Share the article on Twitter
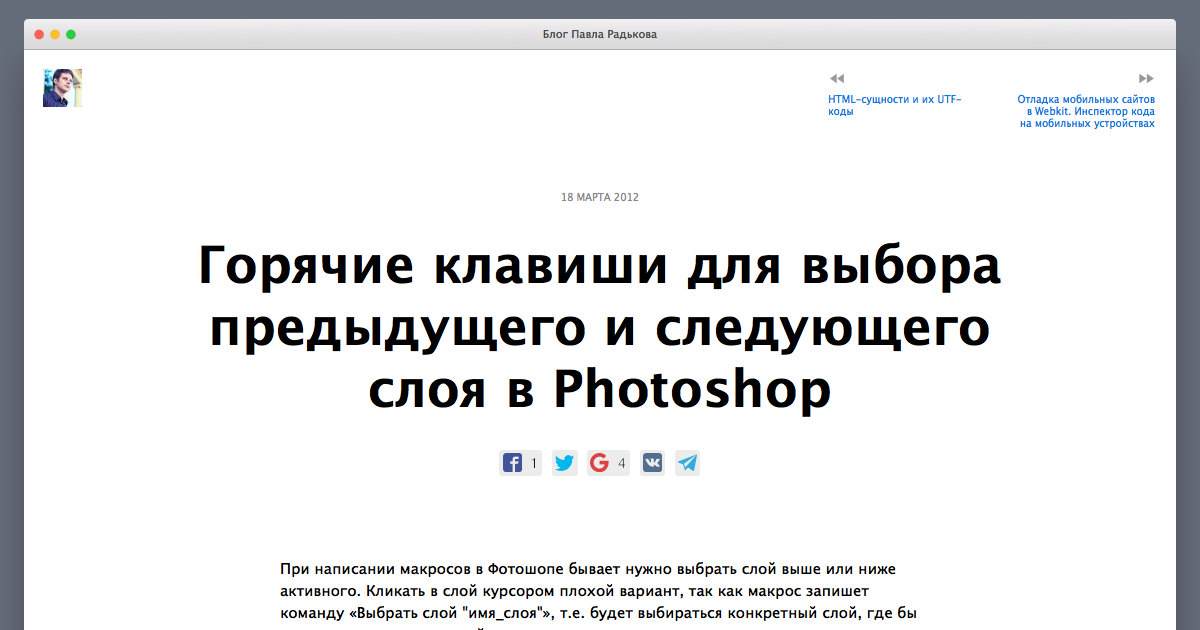The height and width of the screenshot is (630, 1200). 565,463
